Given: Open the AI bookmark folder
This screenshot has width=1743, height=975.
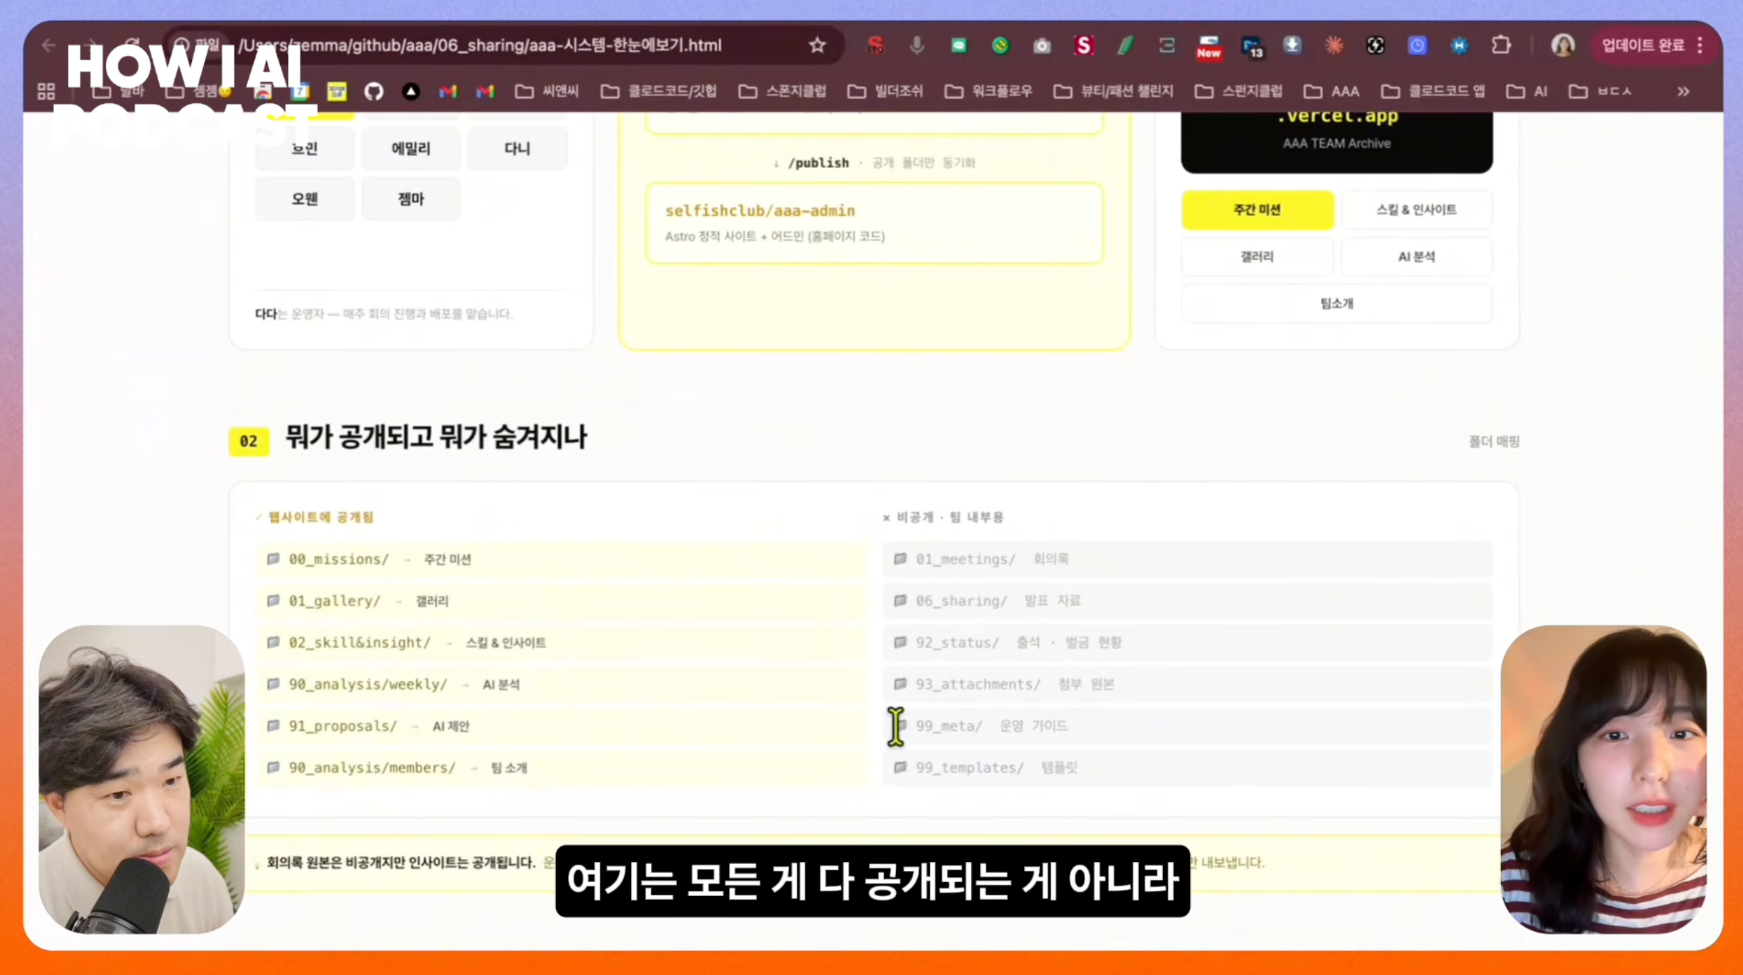Looking at the screenshot, I should tap(1527, 91).
